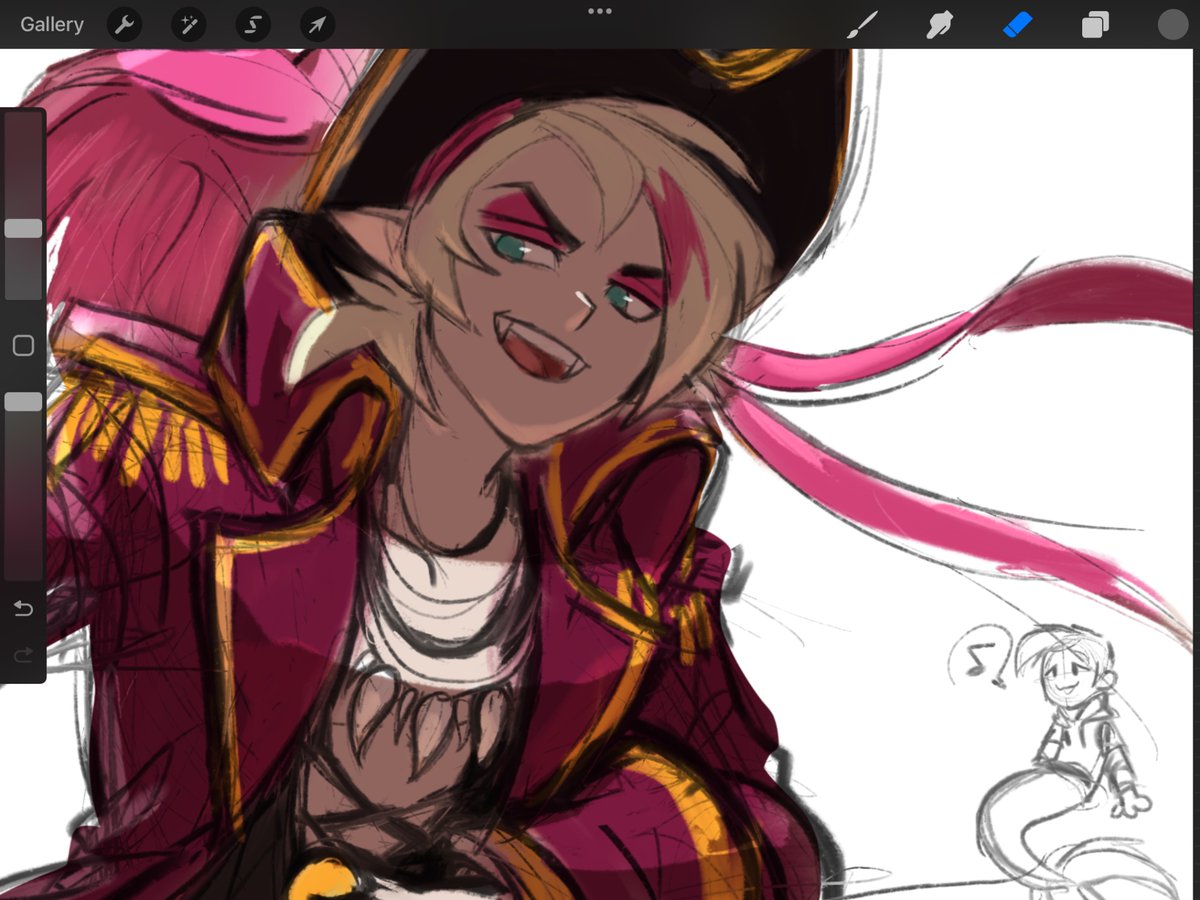The image size is (1200, 900).
Task: Select the Smudge tool
Action: (x=938, y=25)
